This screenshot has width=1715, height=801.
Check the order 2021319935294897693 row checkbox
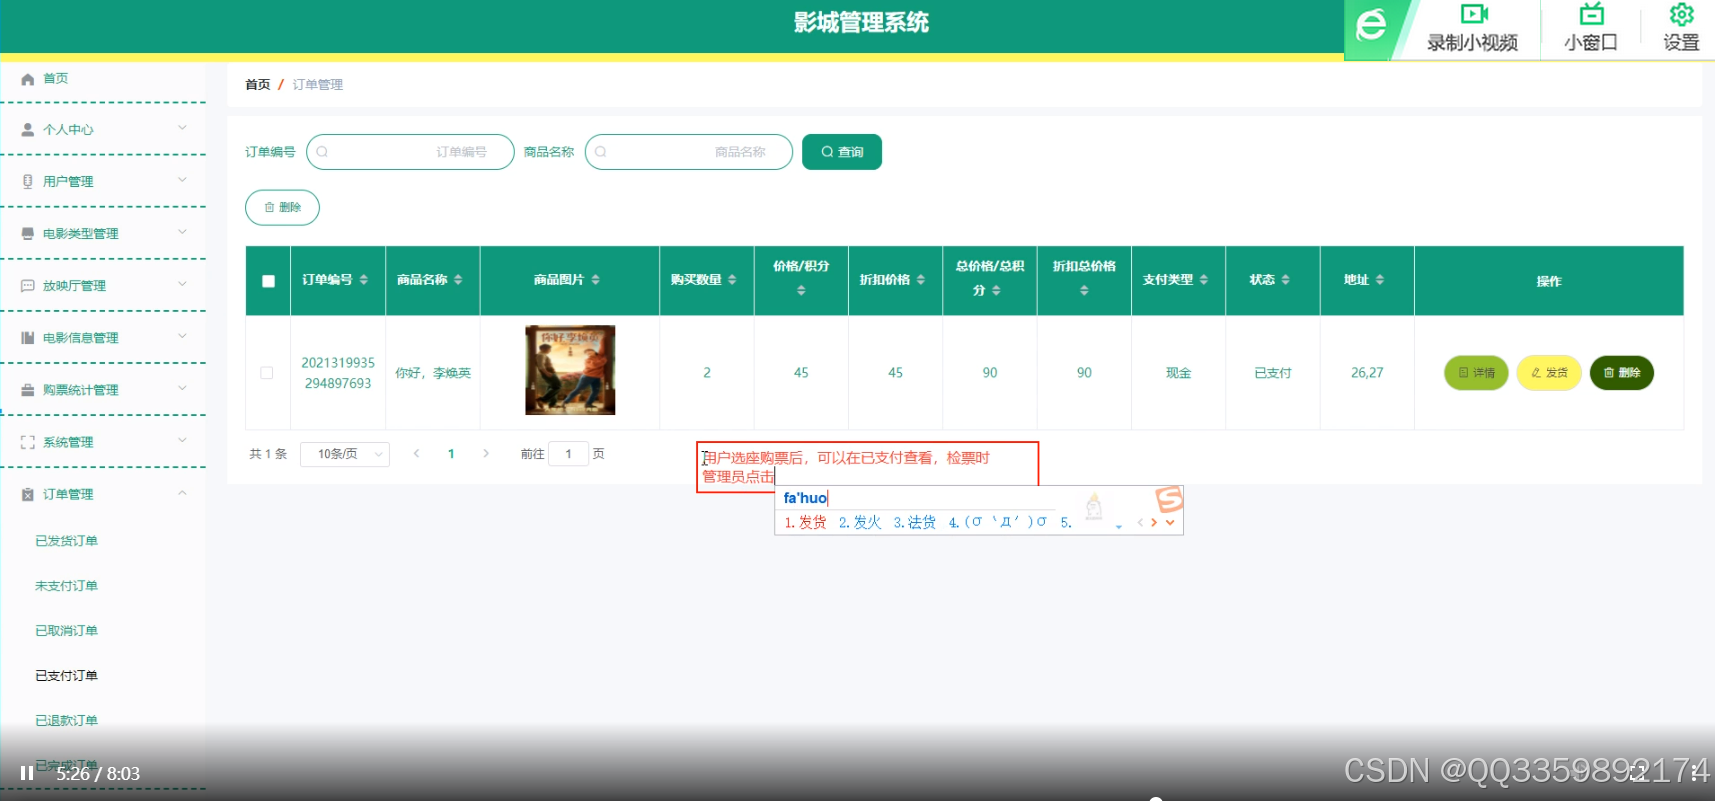click(x=267, y=373)
